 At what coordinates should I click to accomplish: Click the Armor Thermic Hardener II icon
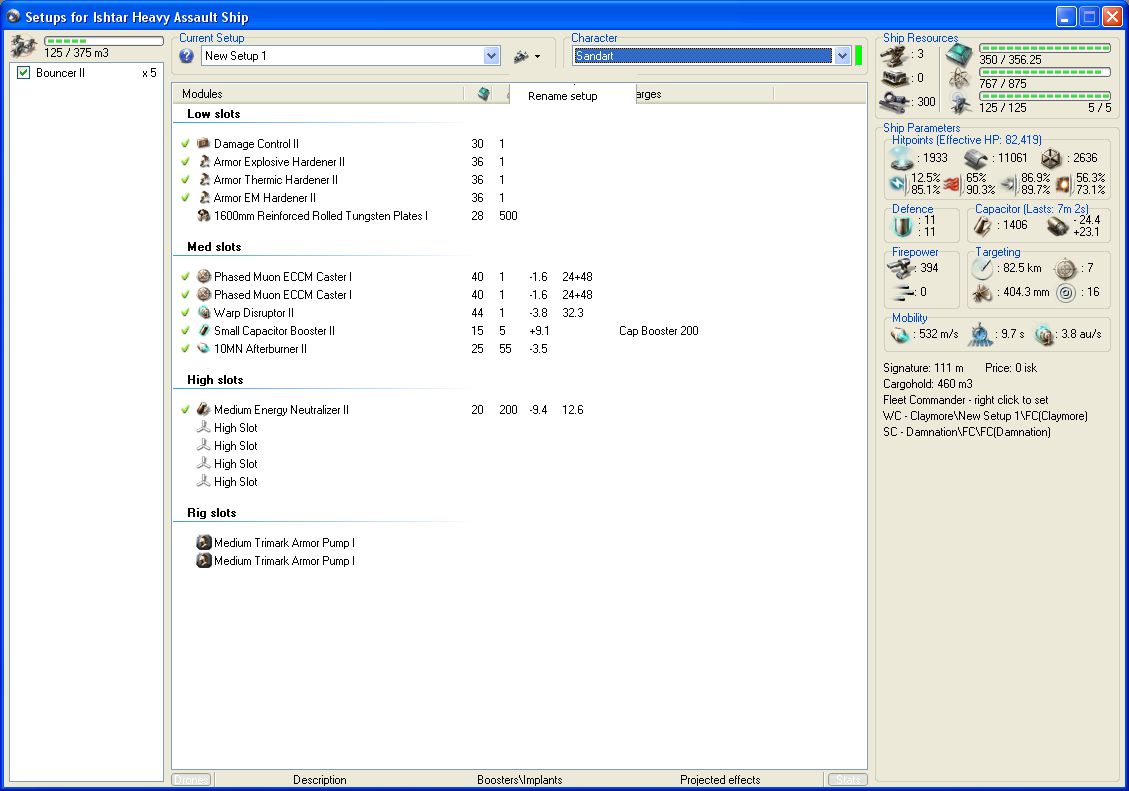coord(204,179)
